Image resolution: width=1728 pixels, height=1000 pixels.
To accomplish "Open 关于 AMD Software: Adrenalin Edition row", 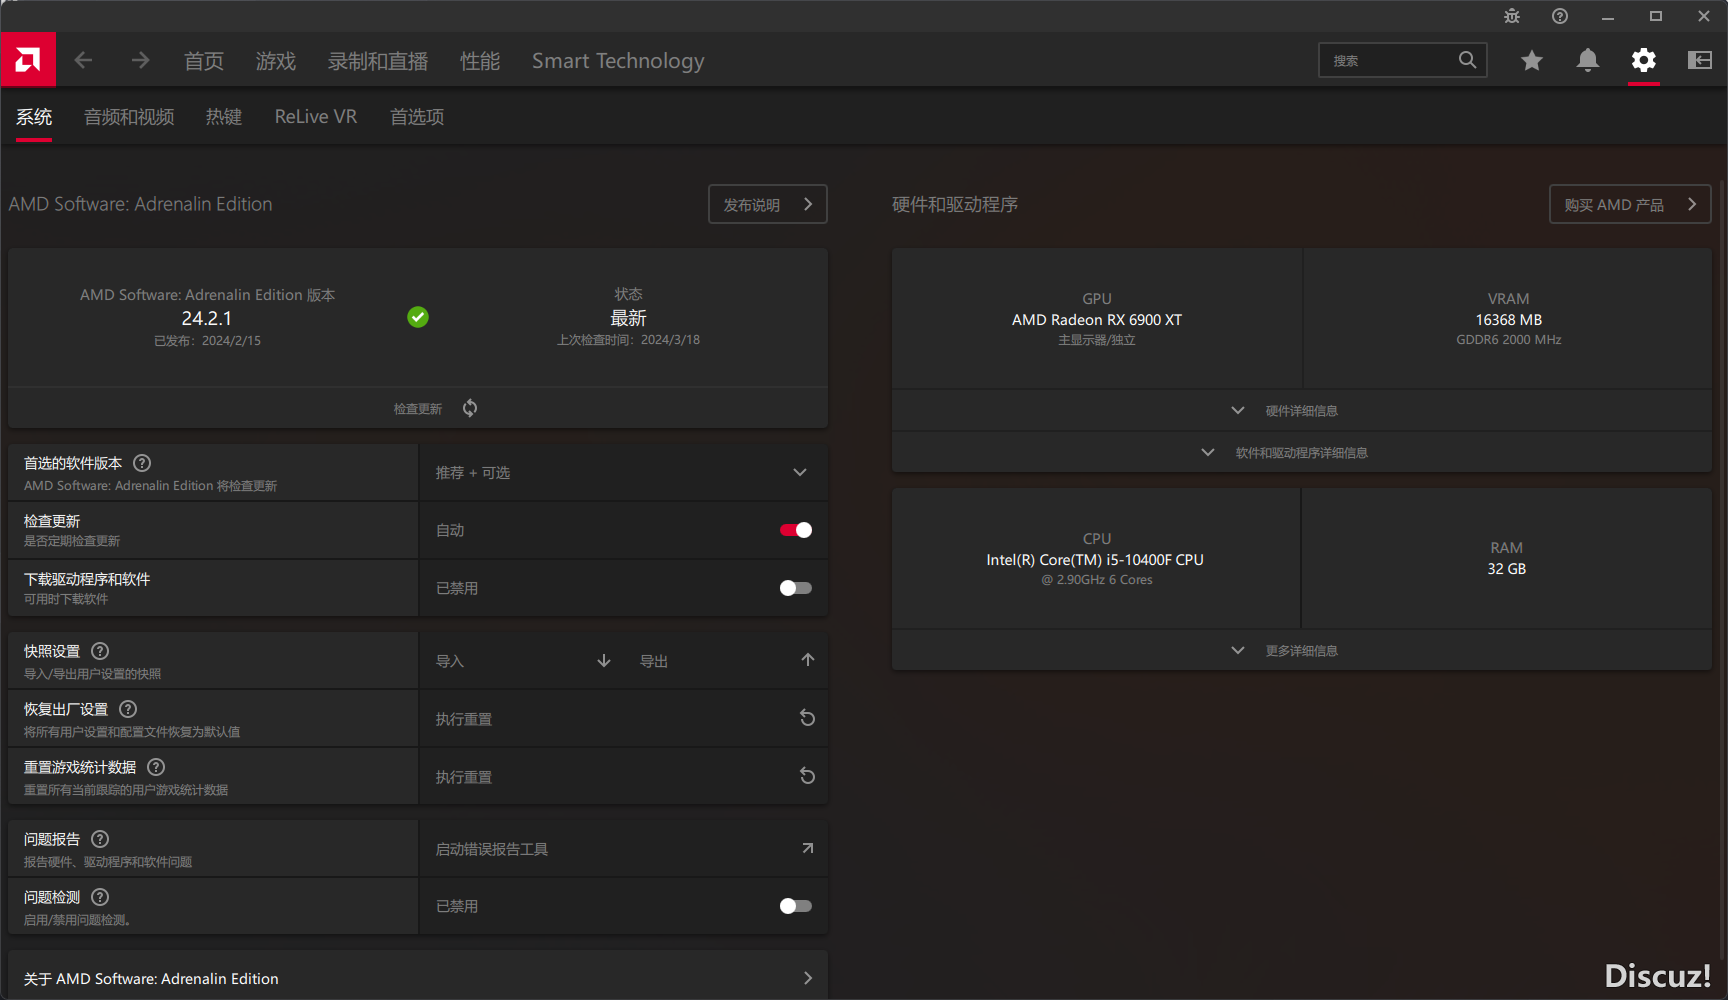I will tap(418, 978).
